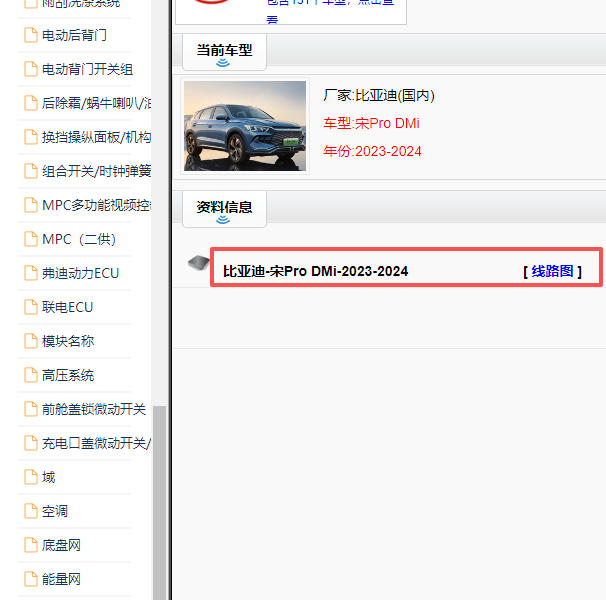The image size is (606, 600).
Task: Open the 高压系统 entry
Action: [x=68, y=375]
